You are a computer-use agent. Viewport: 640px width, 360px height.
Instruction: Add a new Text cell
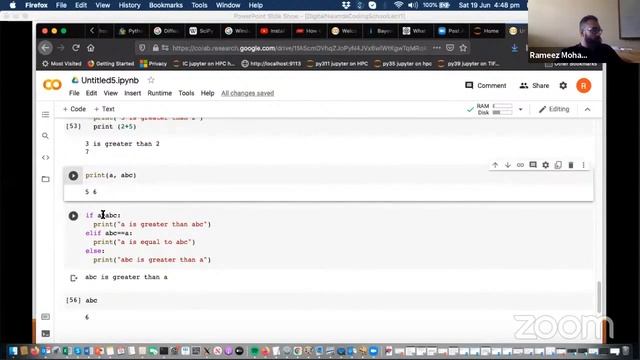click(x=104, y=109)
